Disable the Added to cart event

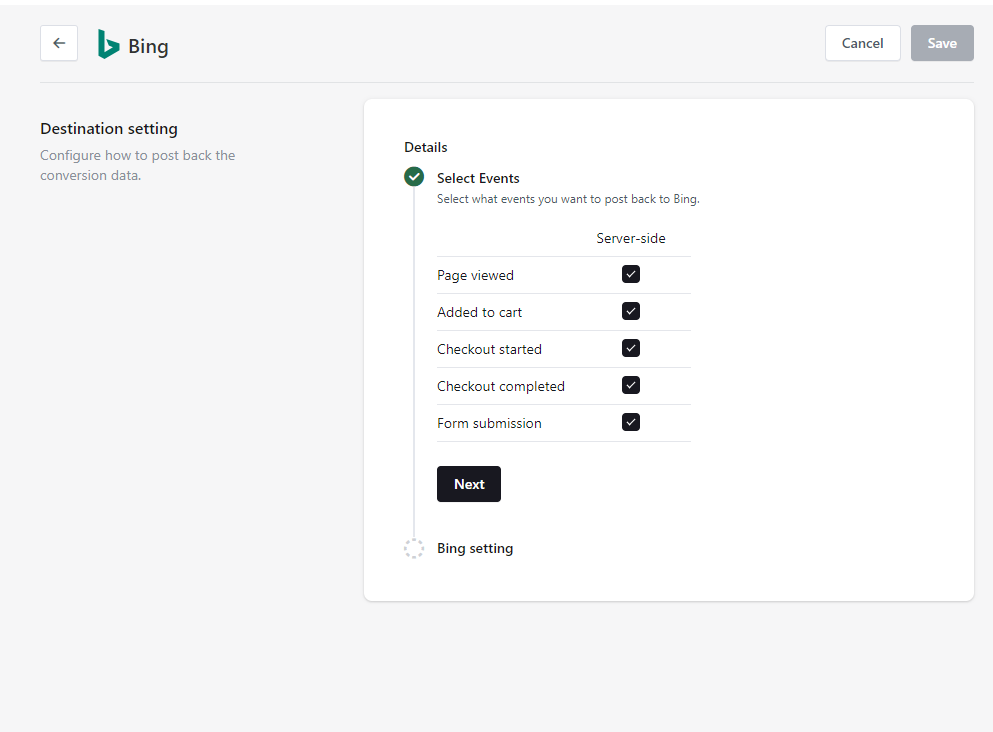[631, 310]
